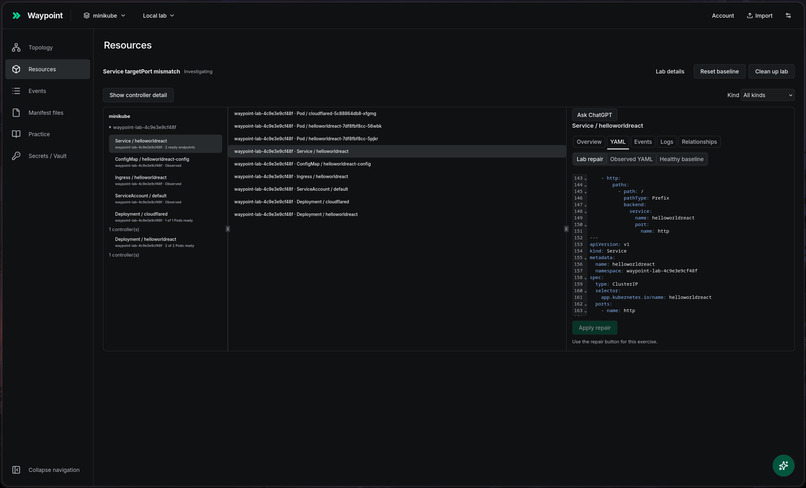Viewport: 806px width, 488px height.
Task: Switch to the YAML tab
Action: tap(617, 142)
